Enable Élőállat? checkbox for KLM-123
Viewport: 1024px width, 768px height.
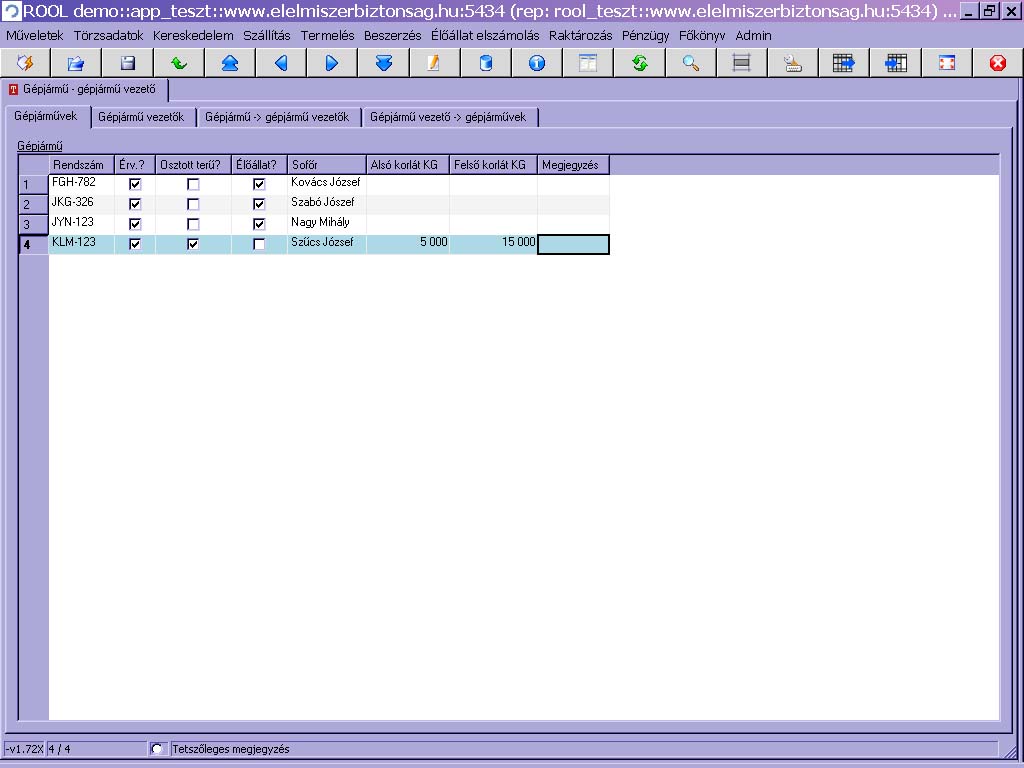259,244
